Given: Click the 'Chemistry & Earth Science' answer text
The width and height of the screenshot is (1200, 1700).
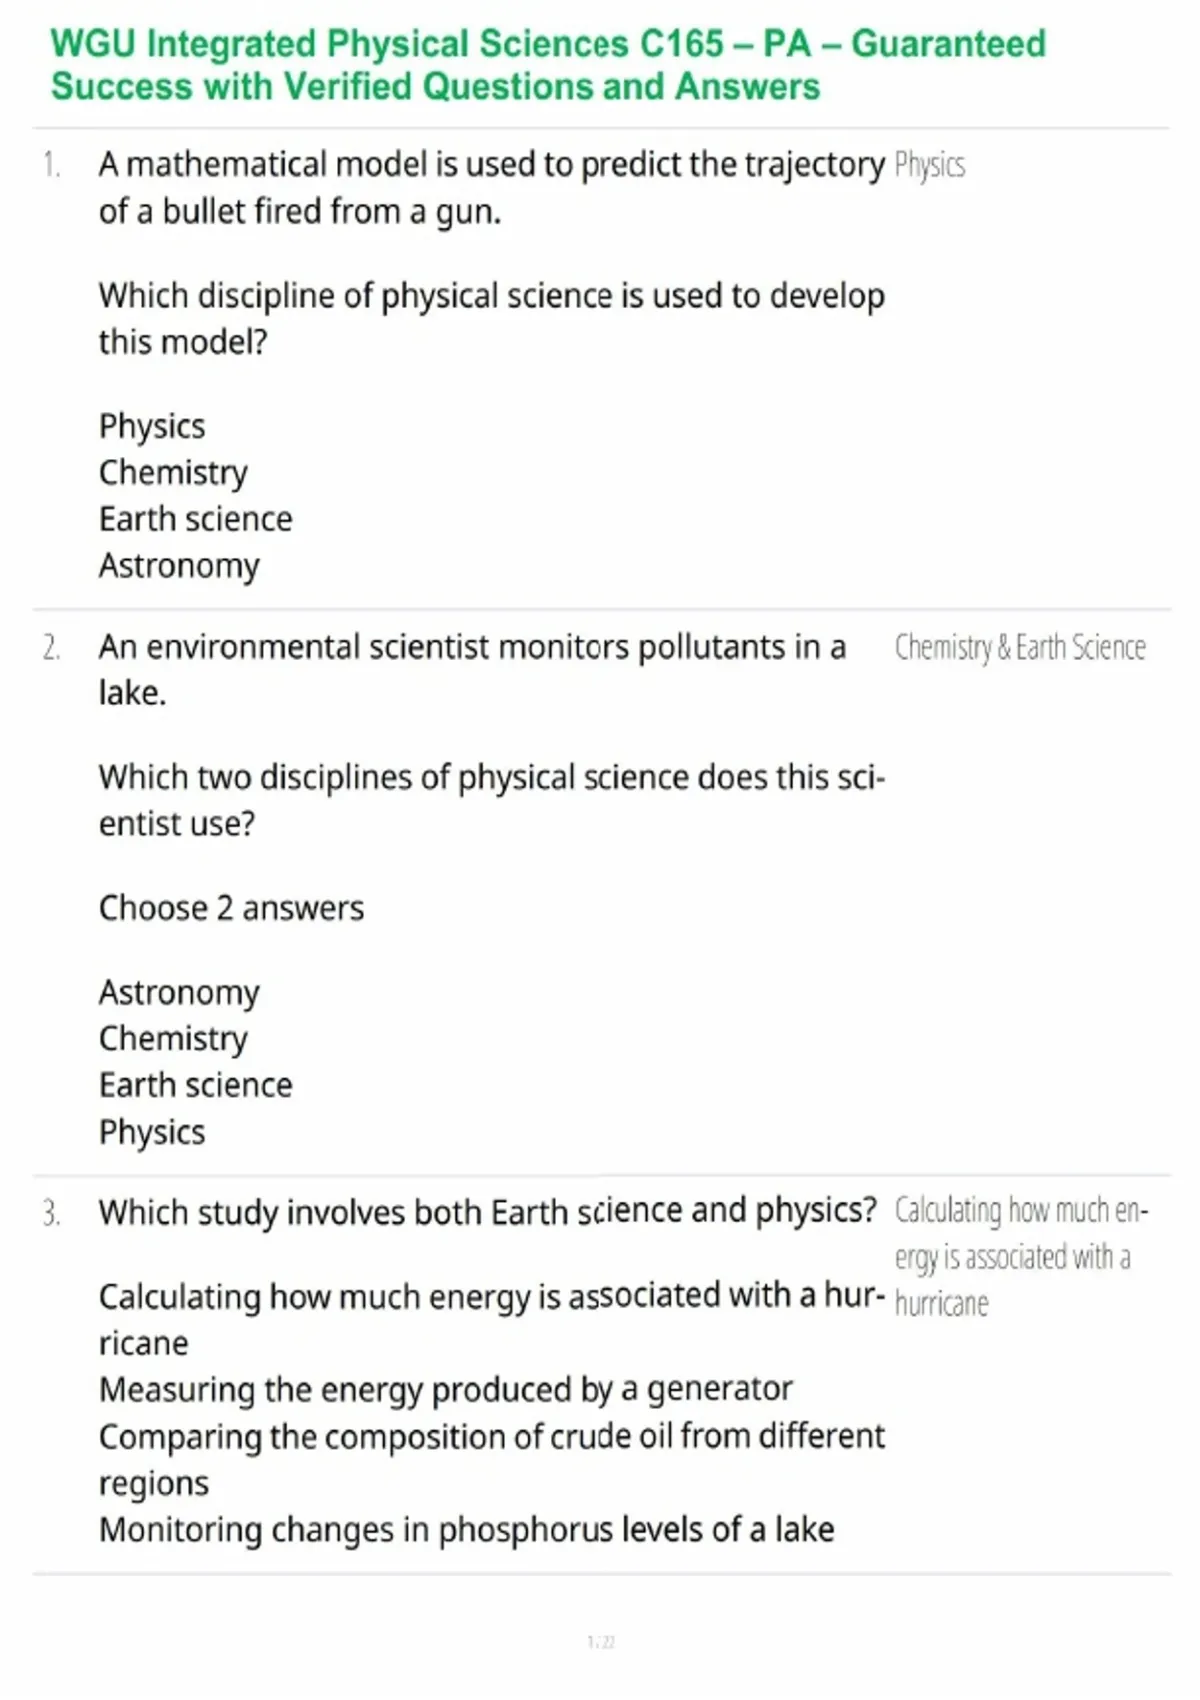Looking at the screenshot, I should (x=1020, y=648).
